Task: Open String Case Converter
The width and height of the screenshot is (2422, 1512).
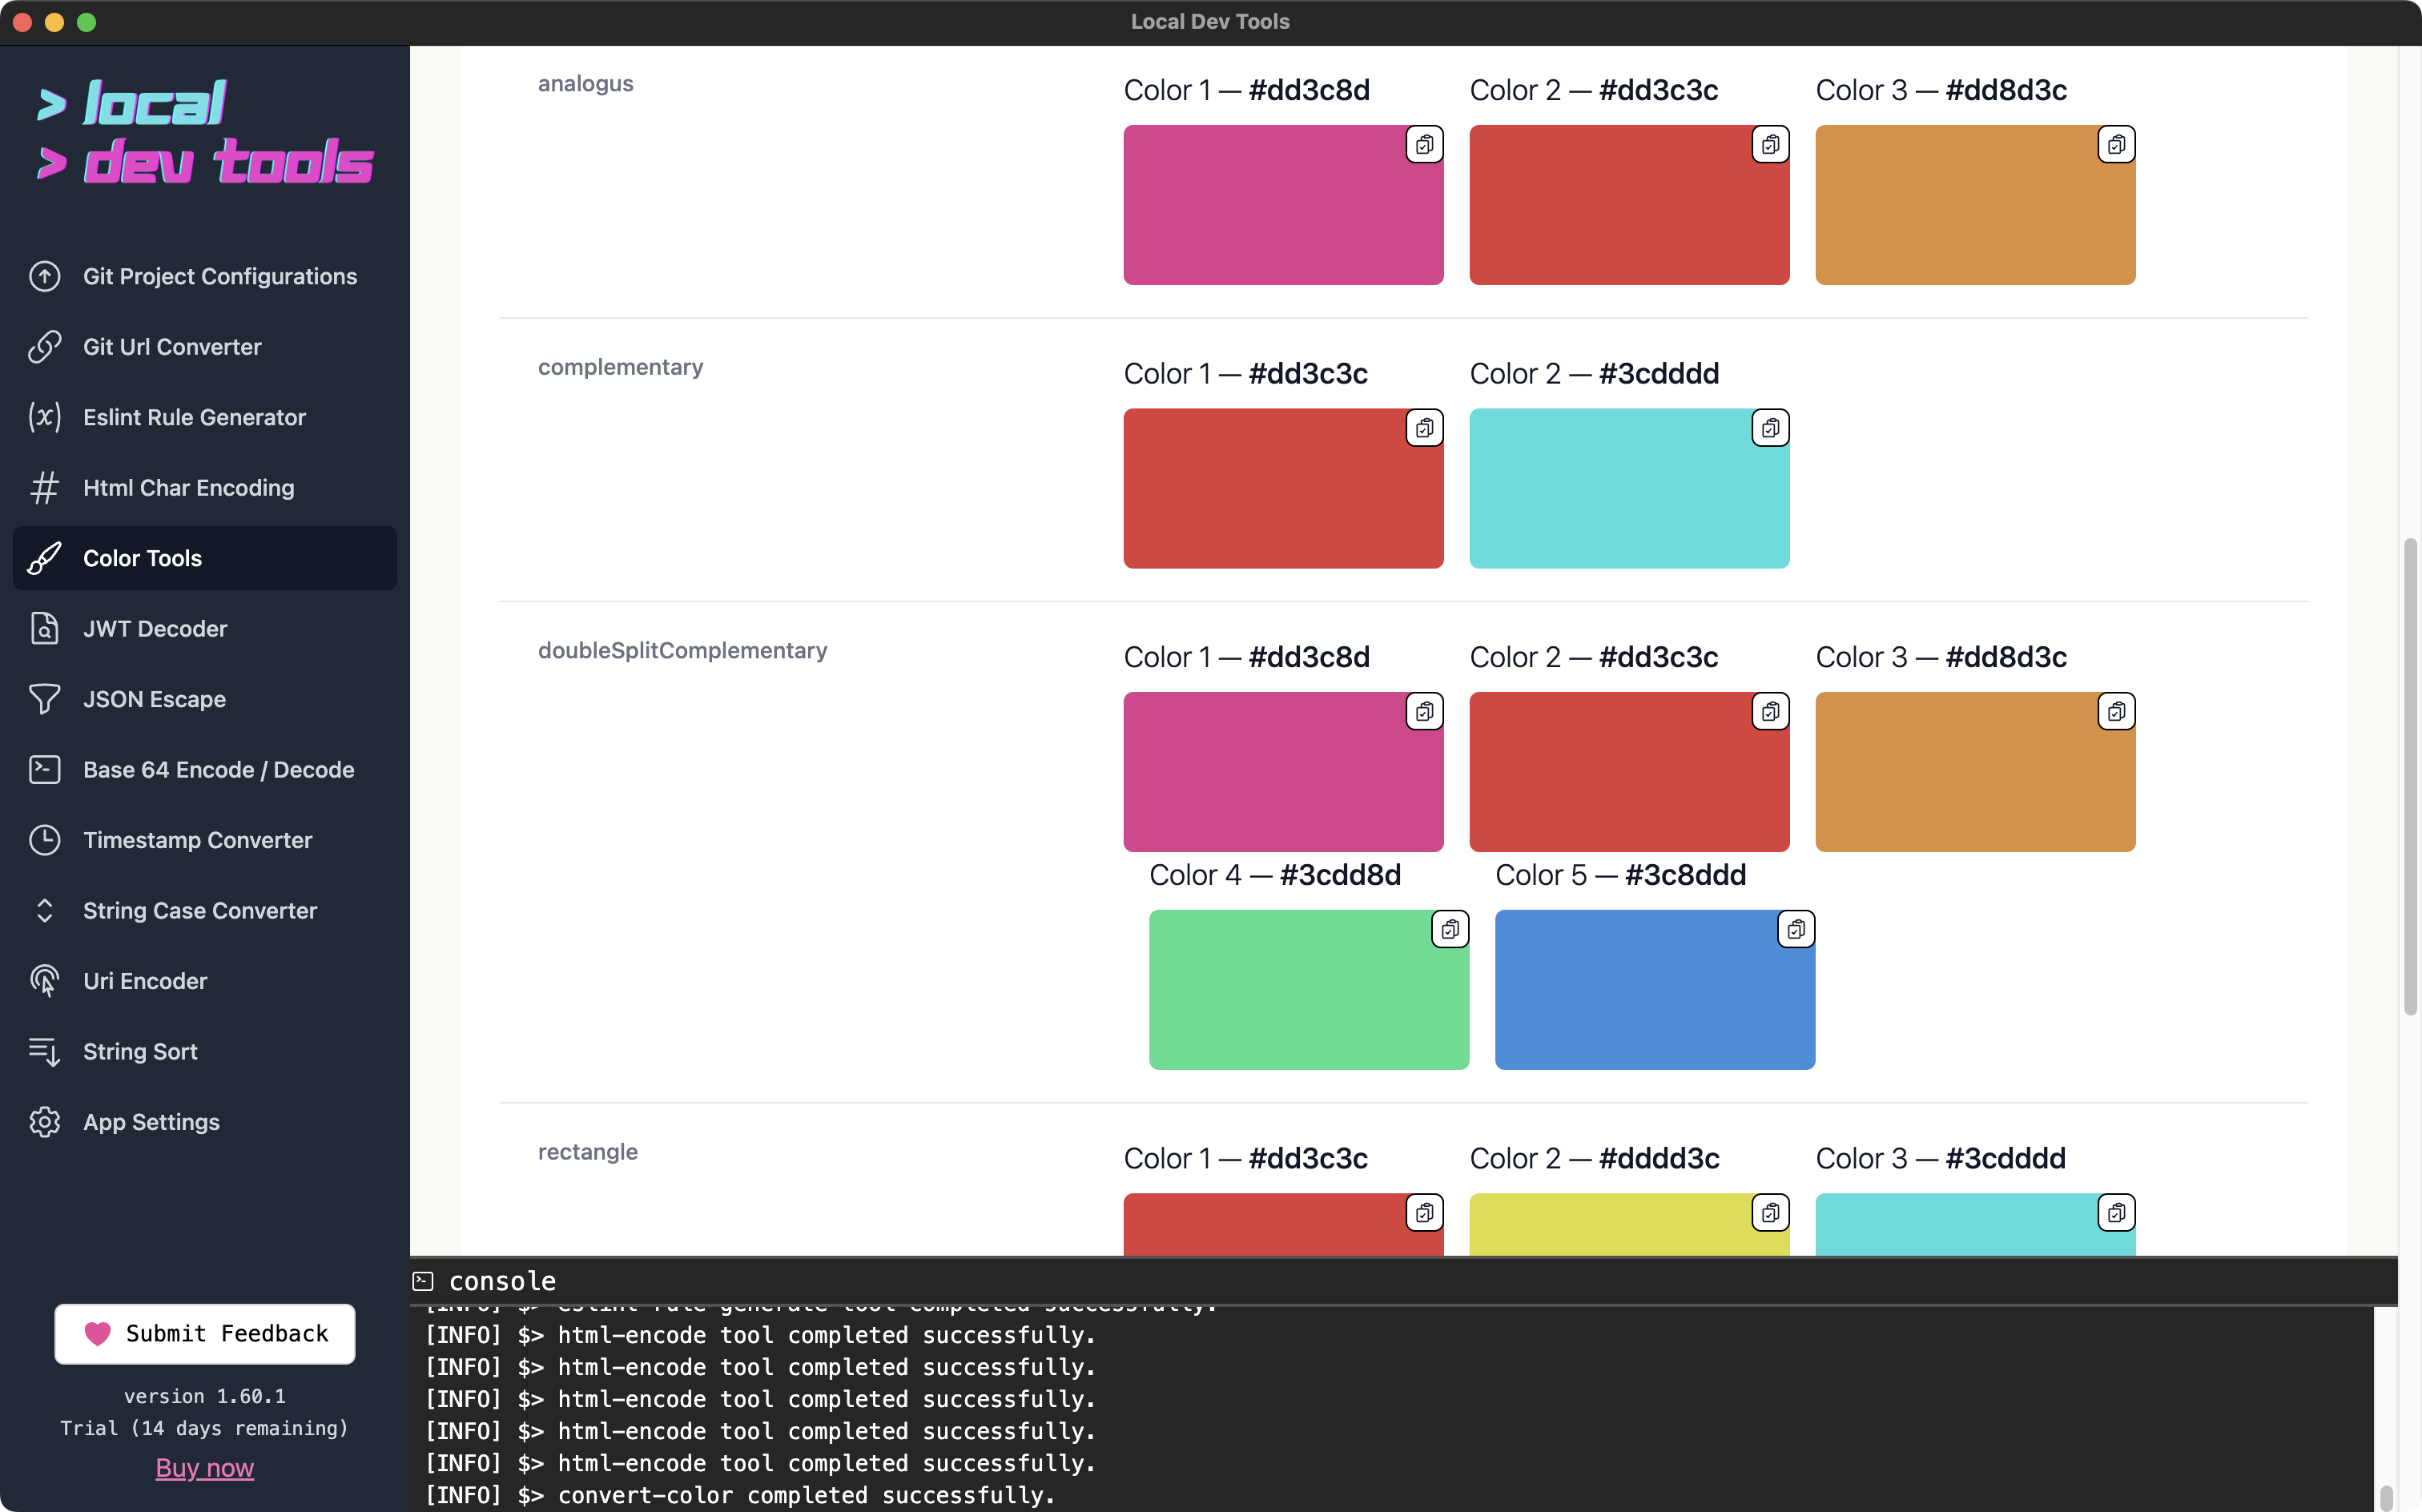Action: pos(205,911)
